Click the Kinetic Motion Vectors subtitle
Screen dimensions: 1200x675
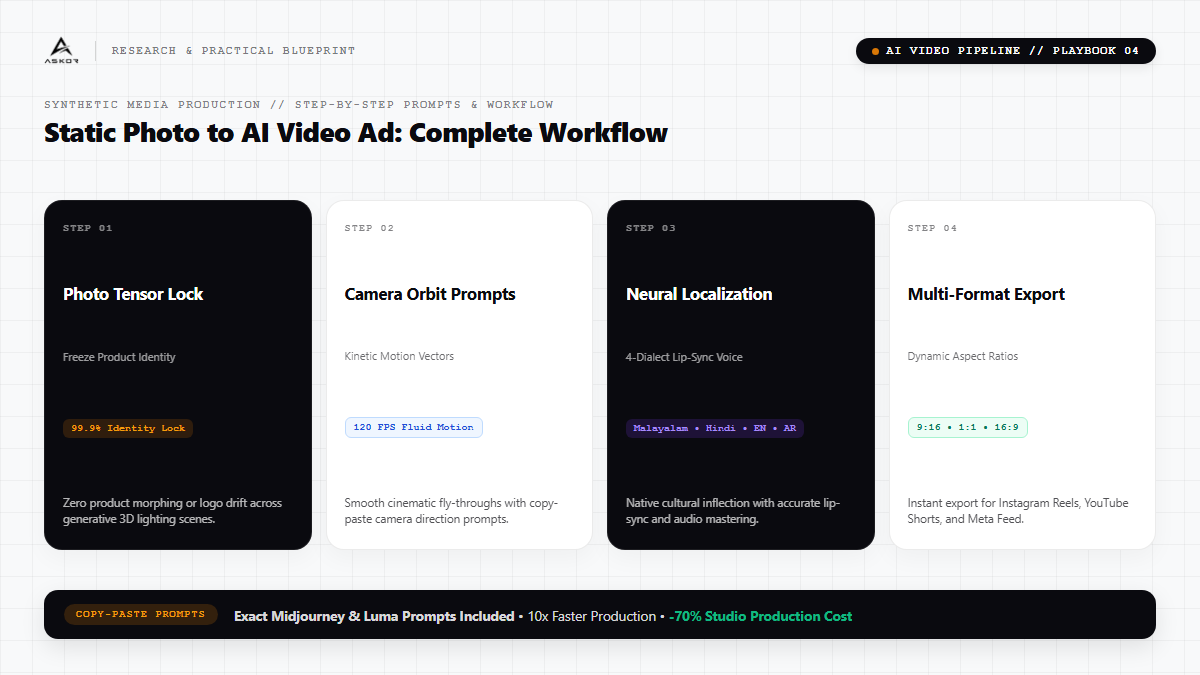(399, 356)
